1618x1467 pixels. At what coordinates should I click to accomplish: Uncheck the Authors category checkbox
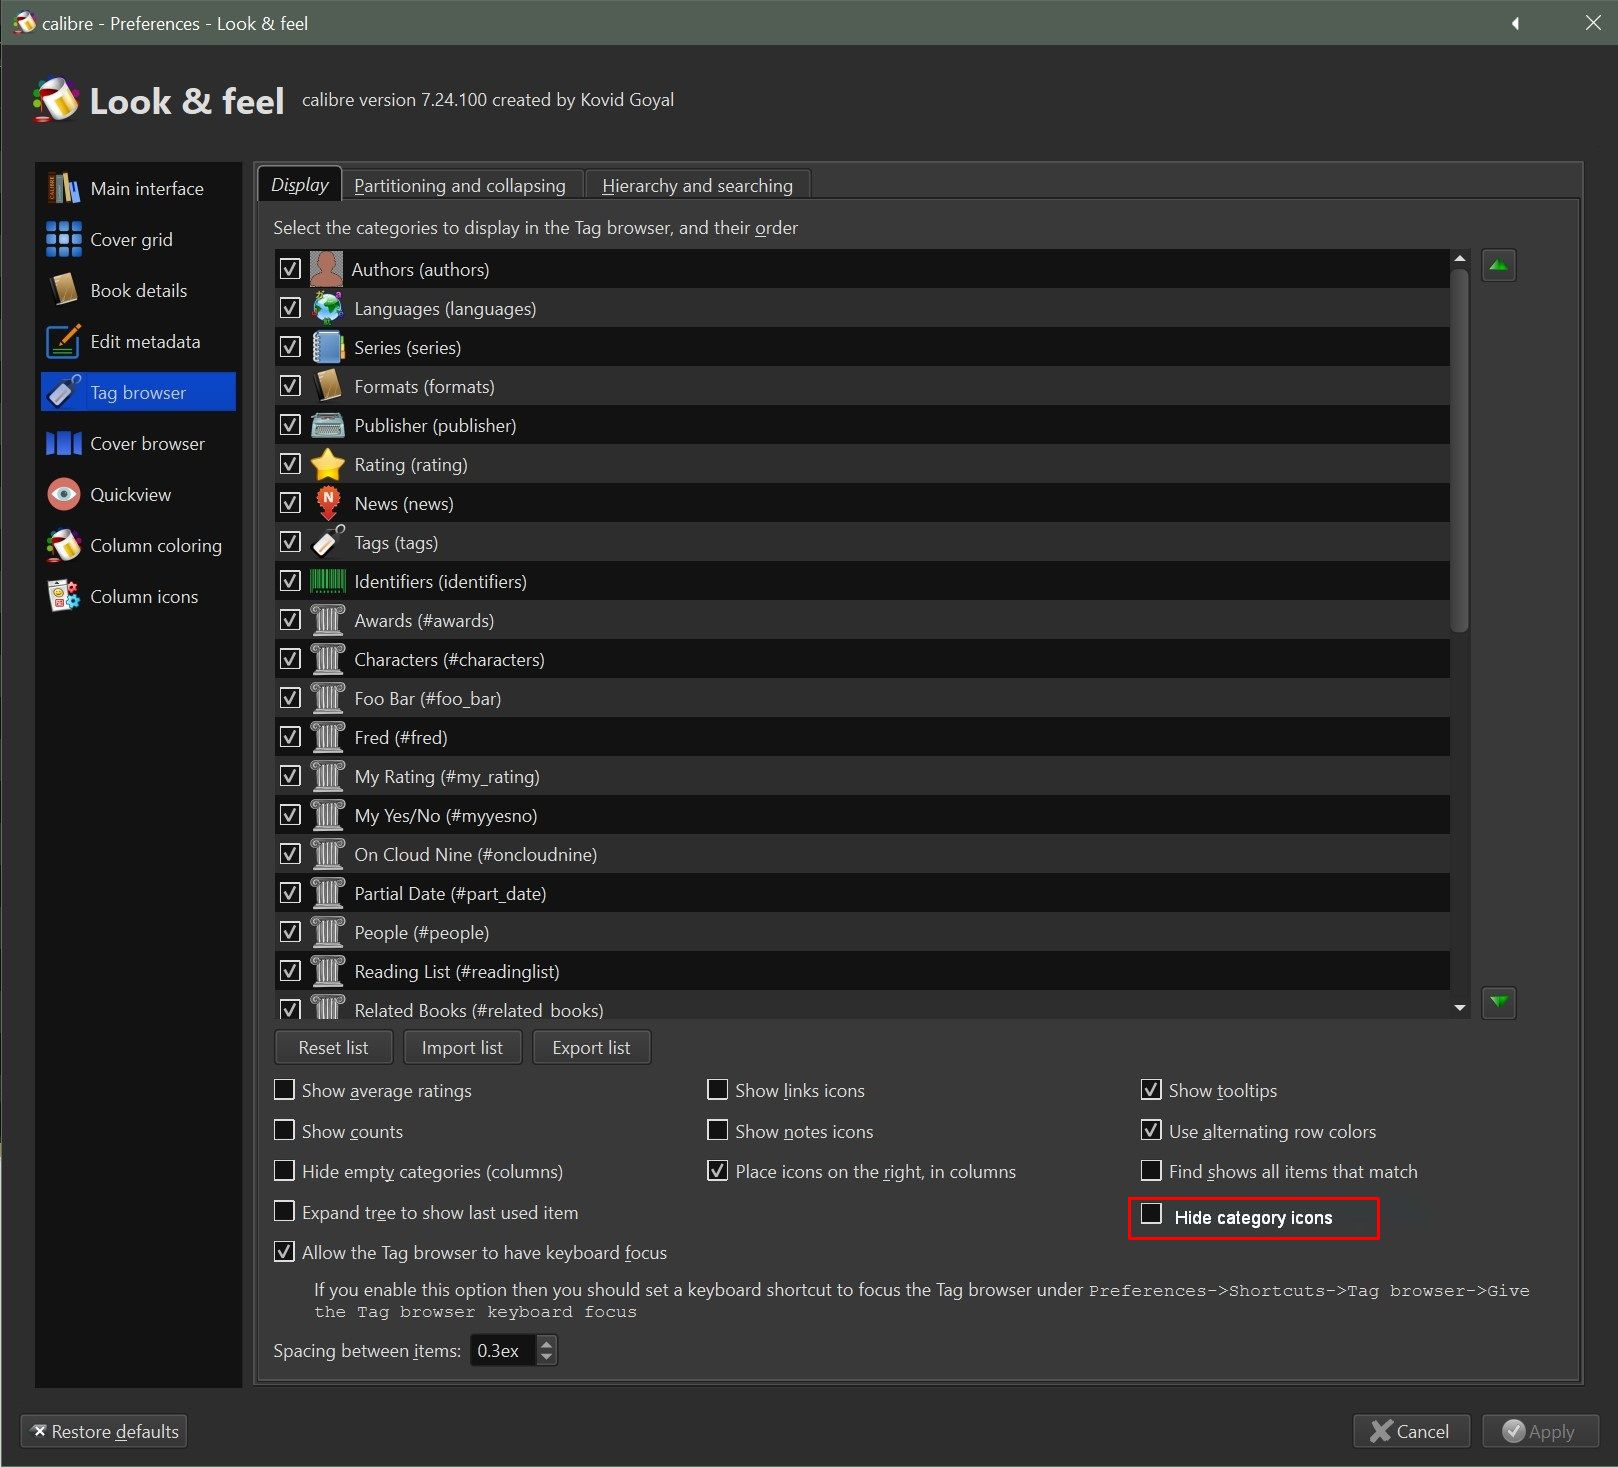coord(290,270)
